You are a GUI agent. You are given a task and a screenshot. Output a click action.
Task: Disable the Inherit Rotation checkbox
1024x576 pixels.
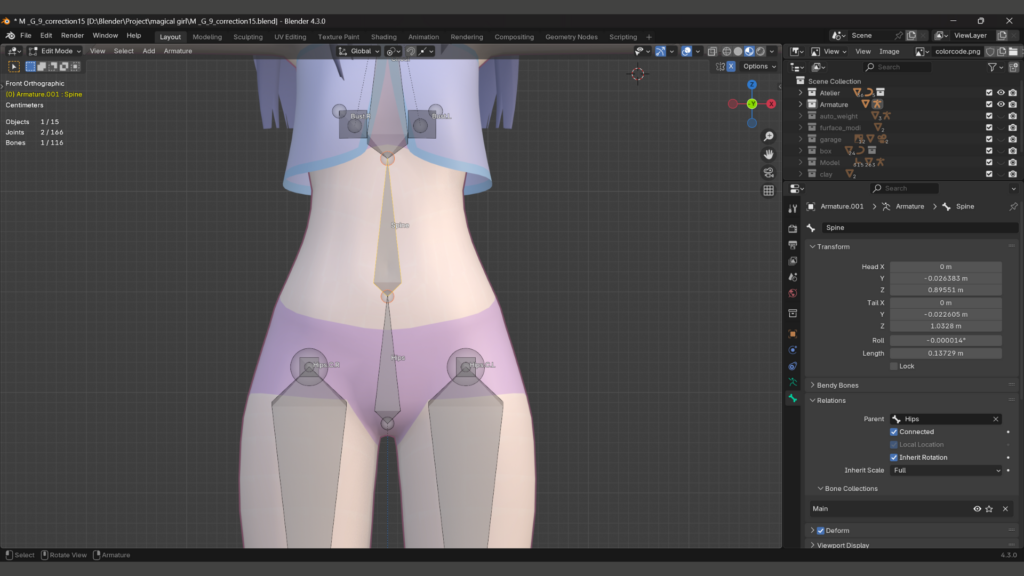(894, 457)
